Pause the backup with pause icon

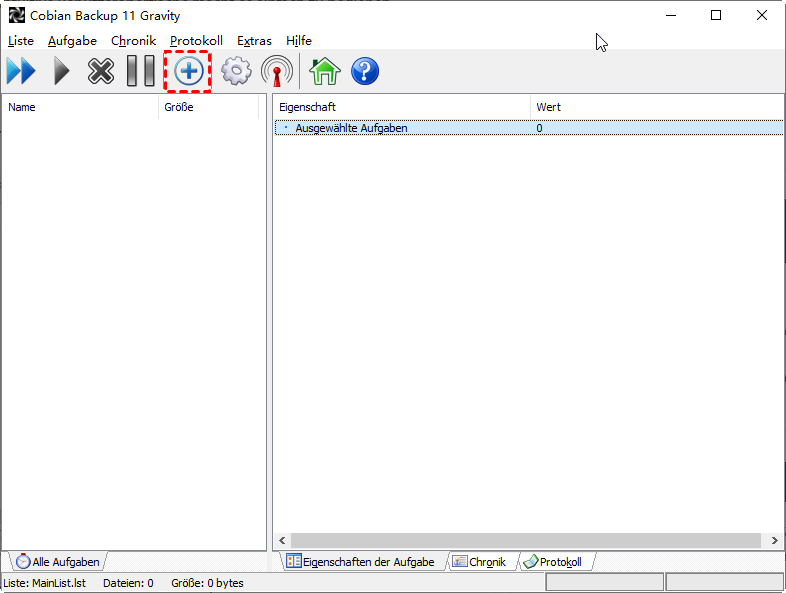click(141, 72)
